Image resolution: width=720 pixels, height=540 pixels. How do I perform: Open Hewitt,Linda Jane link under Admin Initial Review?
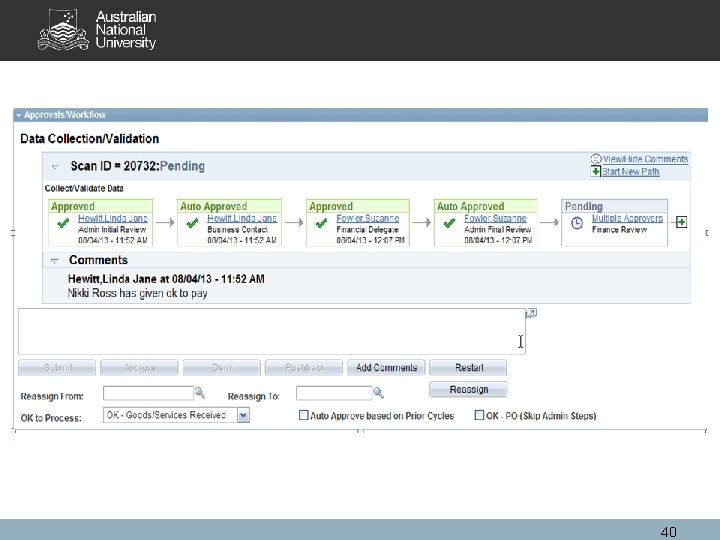tap(112, 219)
